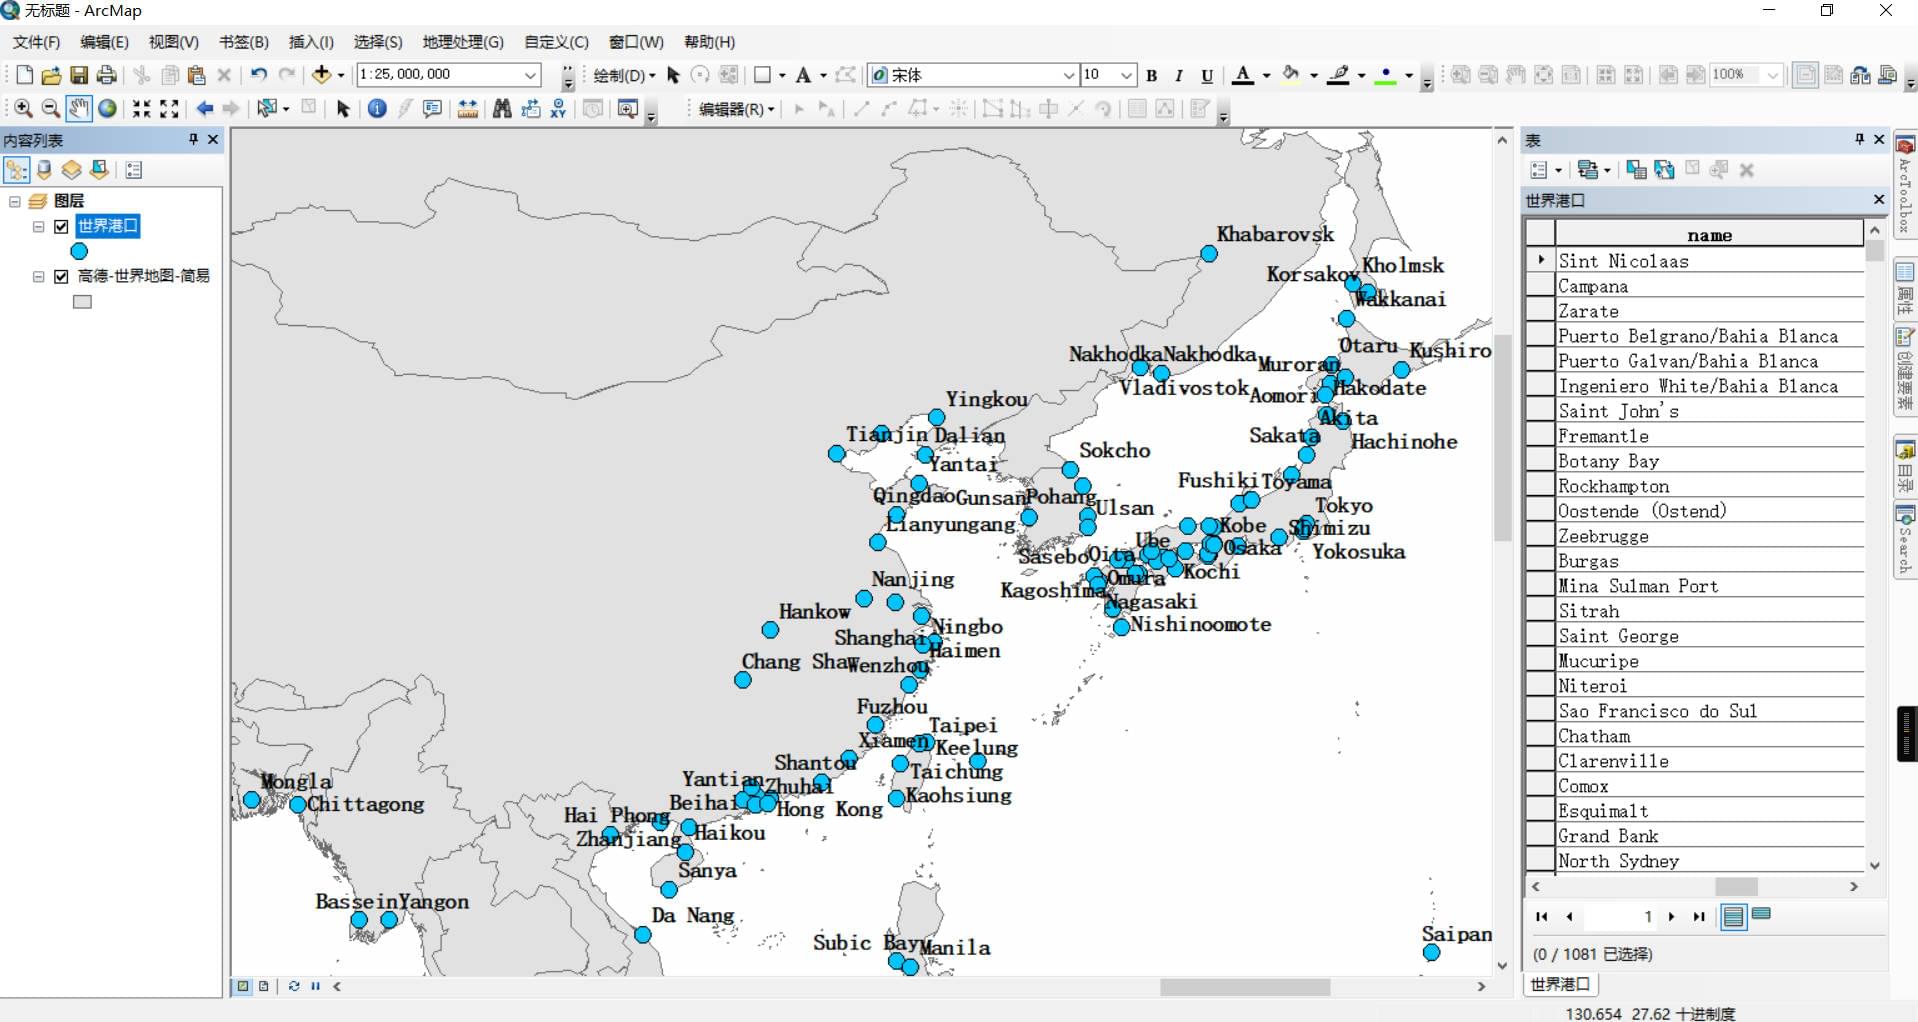Open the 编辑器(R) editor menu button
Image resolution: width=1918 pixels, height=1022 pixels.
click(736, 109)
